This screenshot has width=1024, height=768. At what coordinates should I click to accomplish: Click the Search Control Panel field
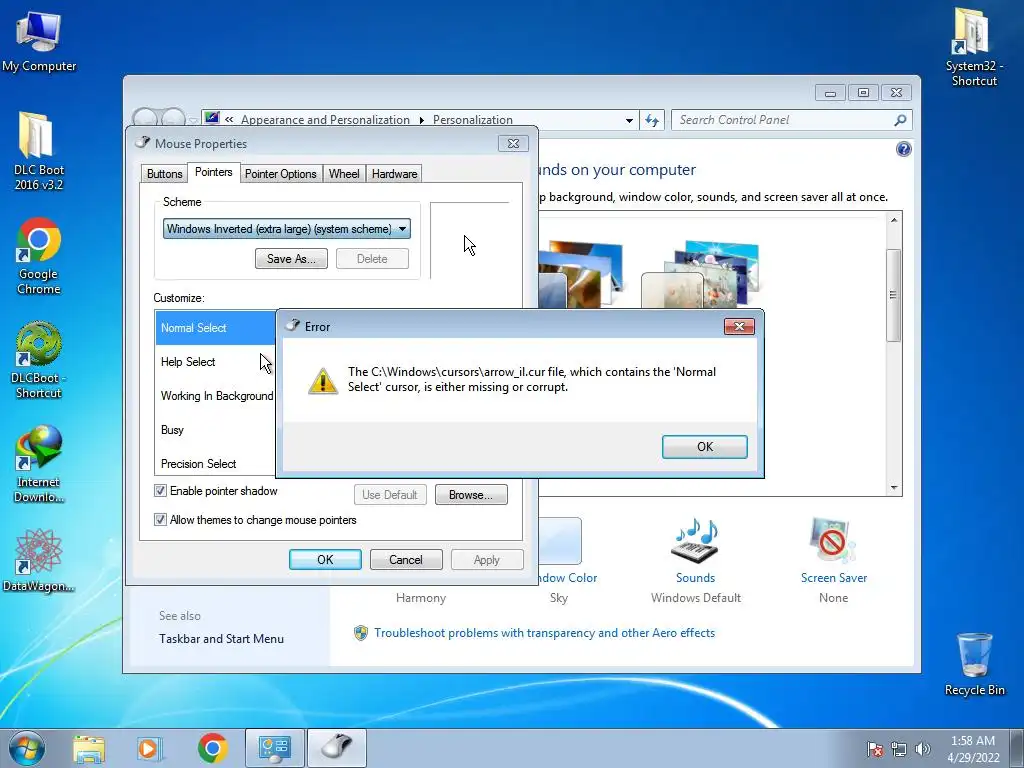(784, 120)
